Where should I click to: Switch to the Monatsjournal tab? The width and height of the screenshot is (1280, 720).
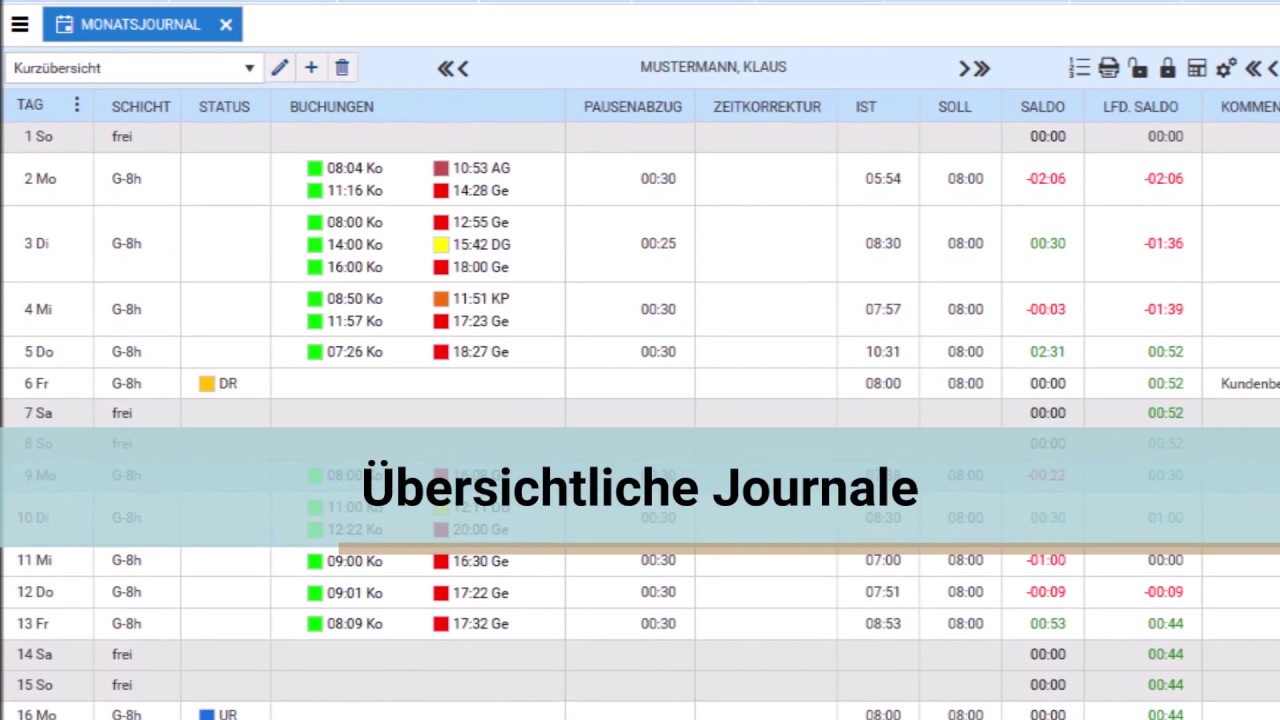pos(140,25)
